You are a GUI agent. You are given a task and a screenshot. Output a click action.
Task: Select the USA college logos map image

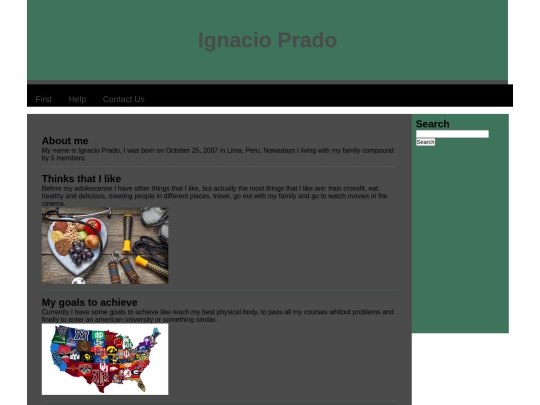click(x=105, y=359)
